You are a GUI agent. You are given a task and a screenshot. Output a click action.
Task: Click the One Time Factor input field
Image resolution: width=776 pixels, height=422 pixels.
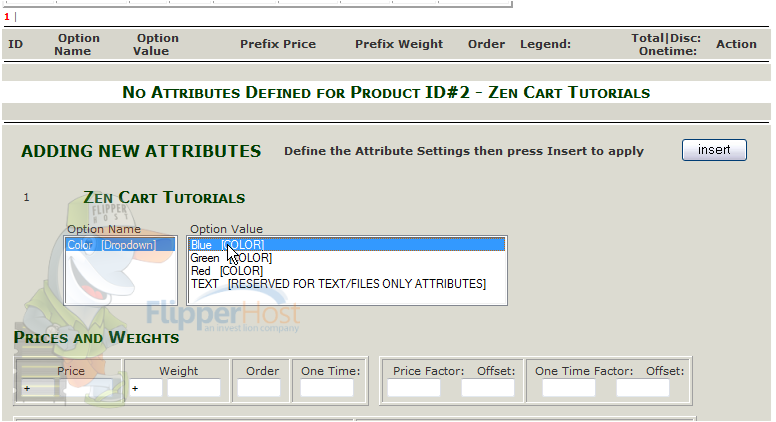click(x=569, y=388)
